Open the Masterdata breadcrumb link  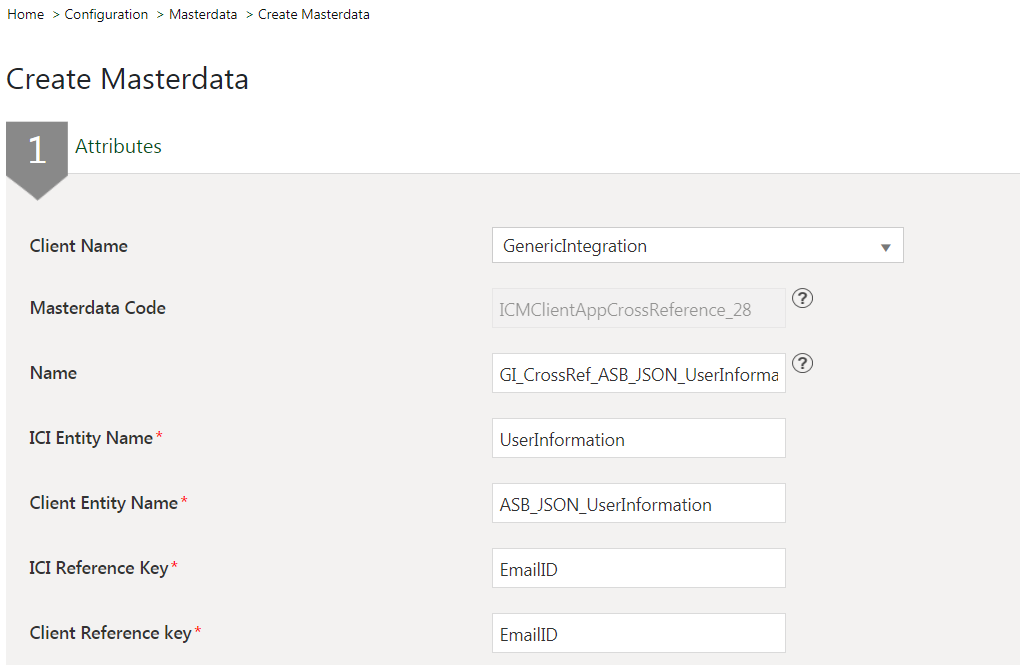pos(203,15)
